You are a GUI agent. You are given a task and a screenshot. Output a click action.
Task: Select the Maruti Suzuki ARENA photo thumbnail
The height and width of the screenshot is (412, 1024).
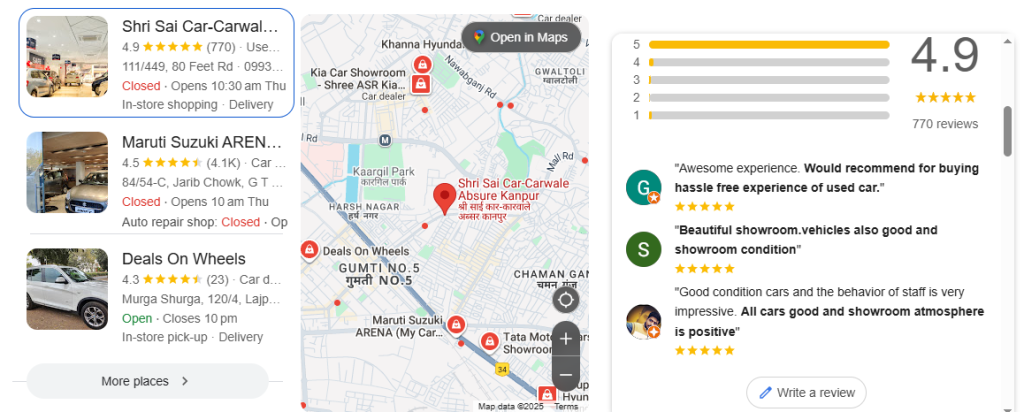(67, 172)
